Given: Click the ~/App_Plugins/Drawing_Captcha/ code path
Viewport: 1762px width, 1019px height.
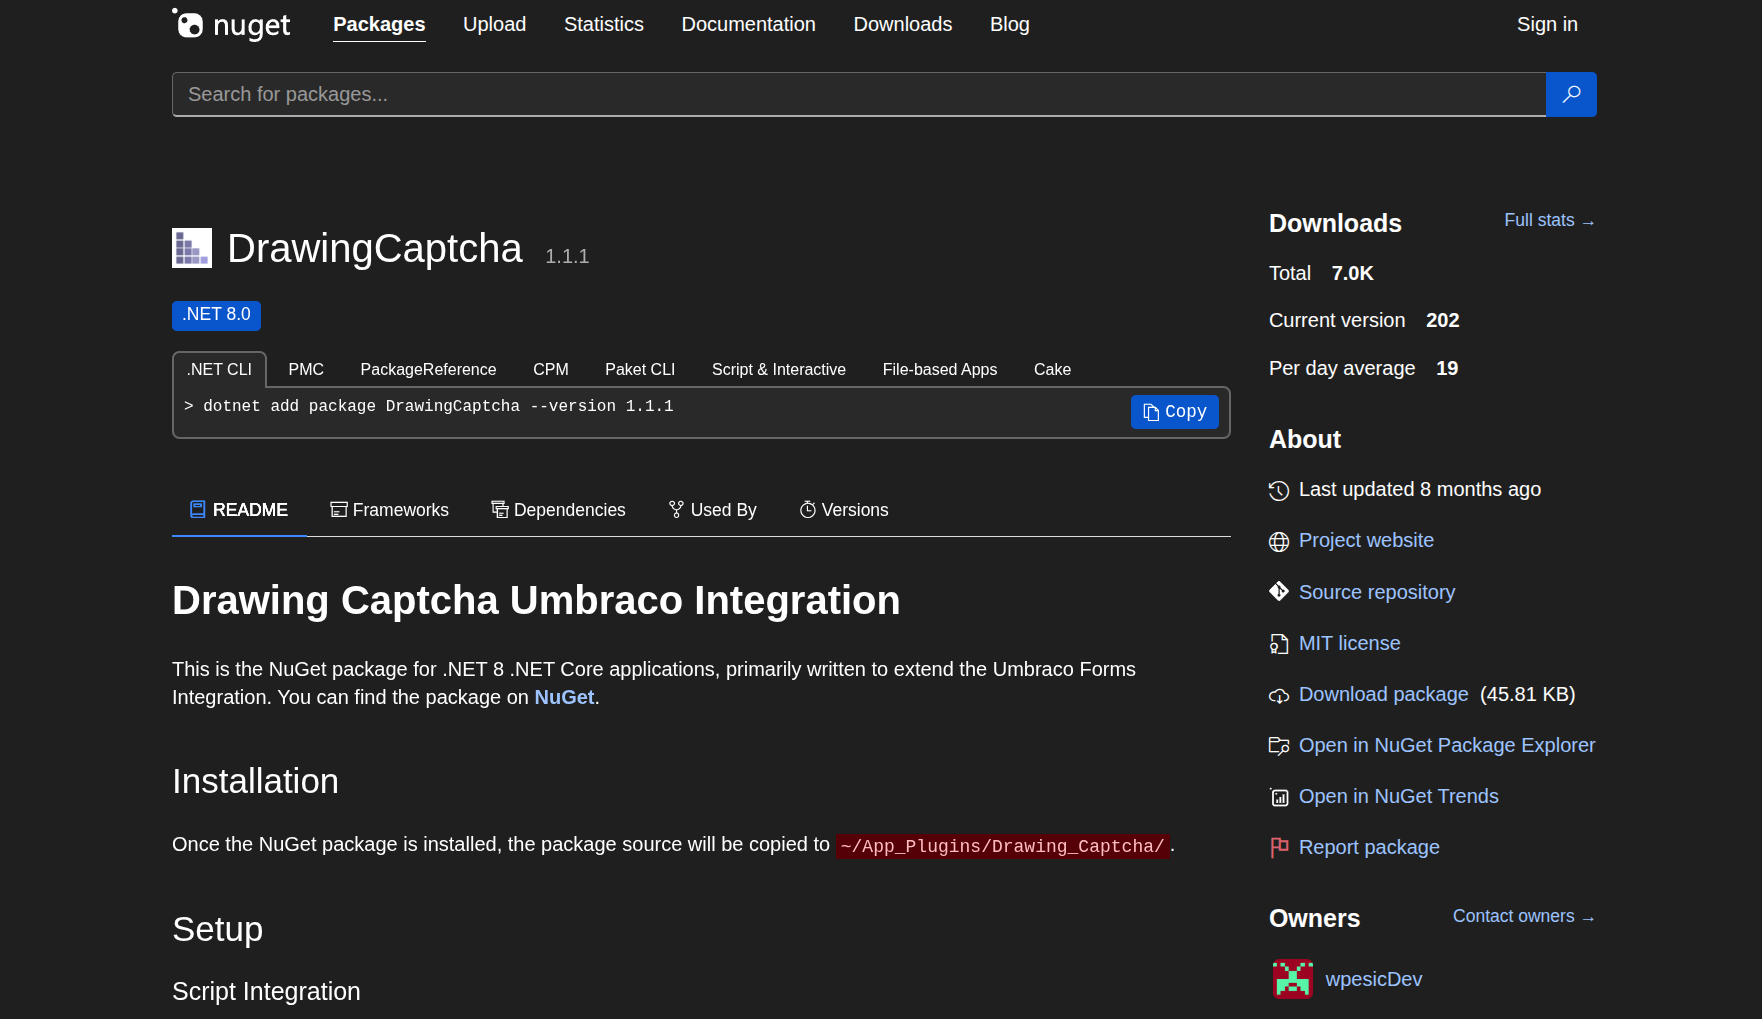Looking at the screenshot, I should [1002, 846].
